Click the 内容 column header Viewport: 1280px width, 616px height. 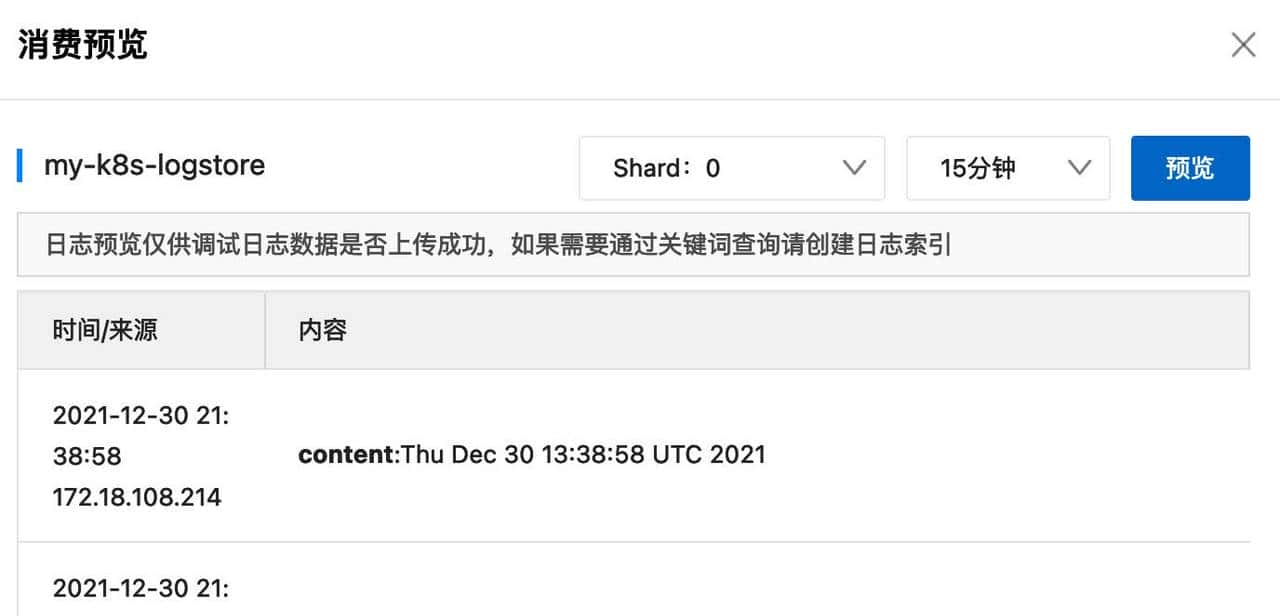322,330
